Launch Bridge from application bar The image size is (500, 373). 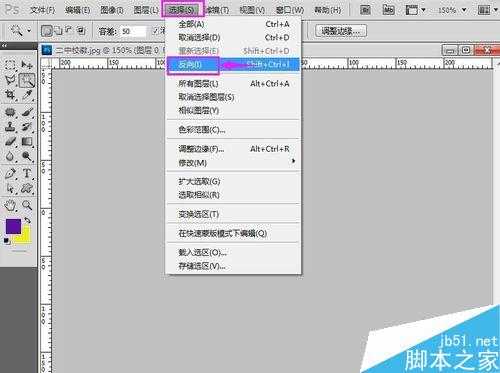366,10
